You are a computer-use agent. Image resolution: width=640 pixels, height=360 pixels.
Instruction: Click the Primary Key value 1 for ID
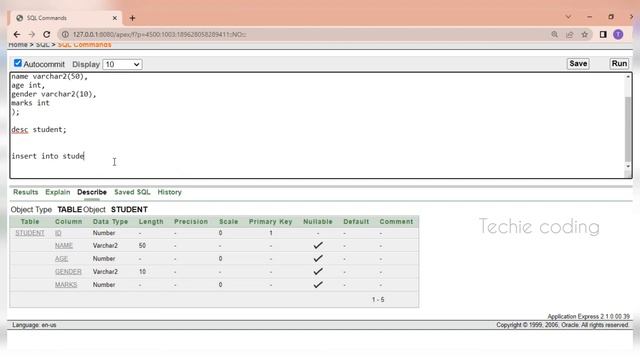[x=271, y=233]
